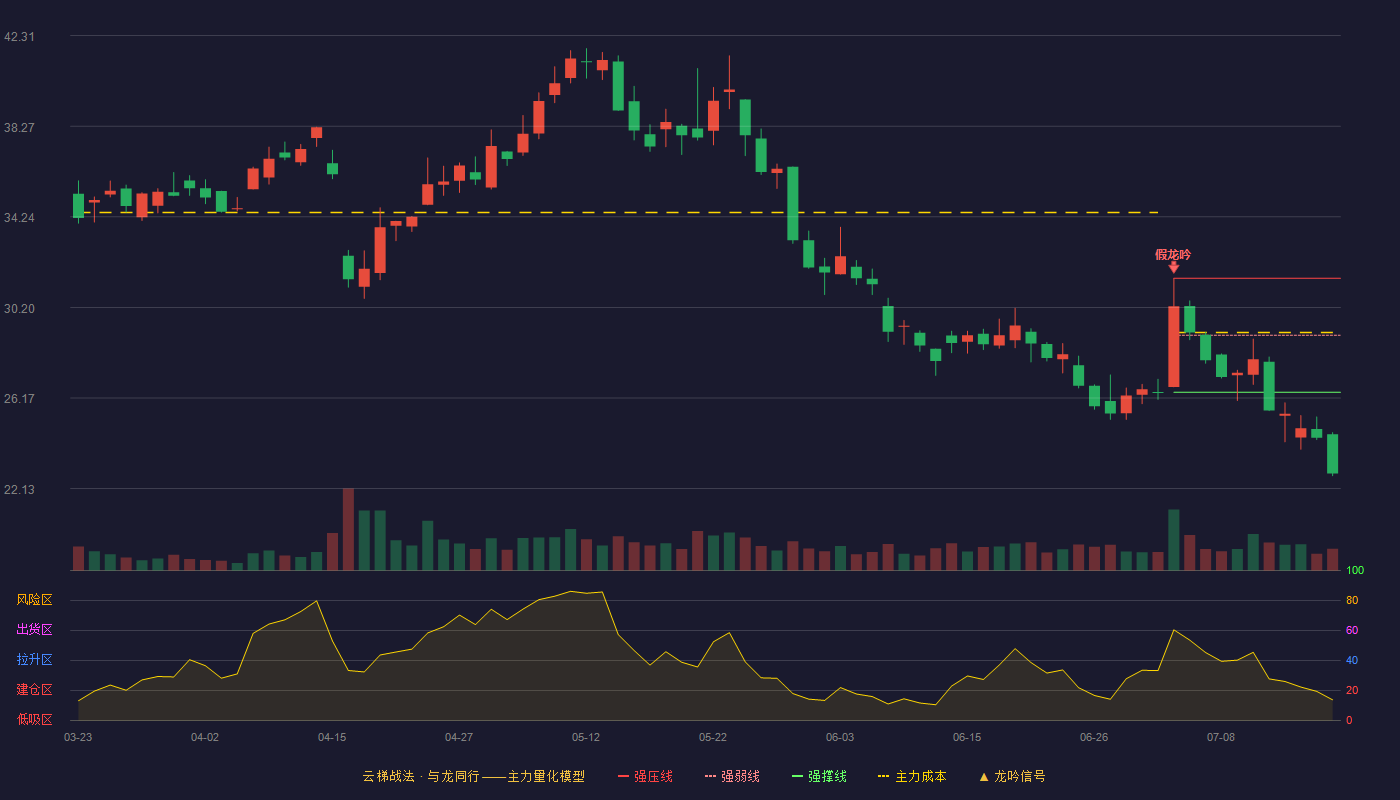Select the 出货区 zone label
The image size is (1400, 800).
[34, 630]
